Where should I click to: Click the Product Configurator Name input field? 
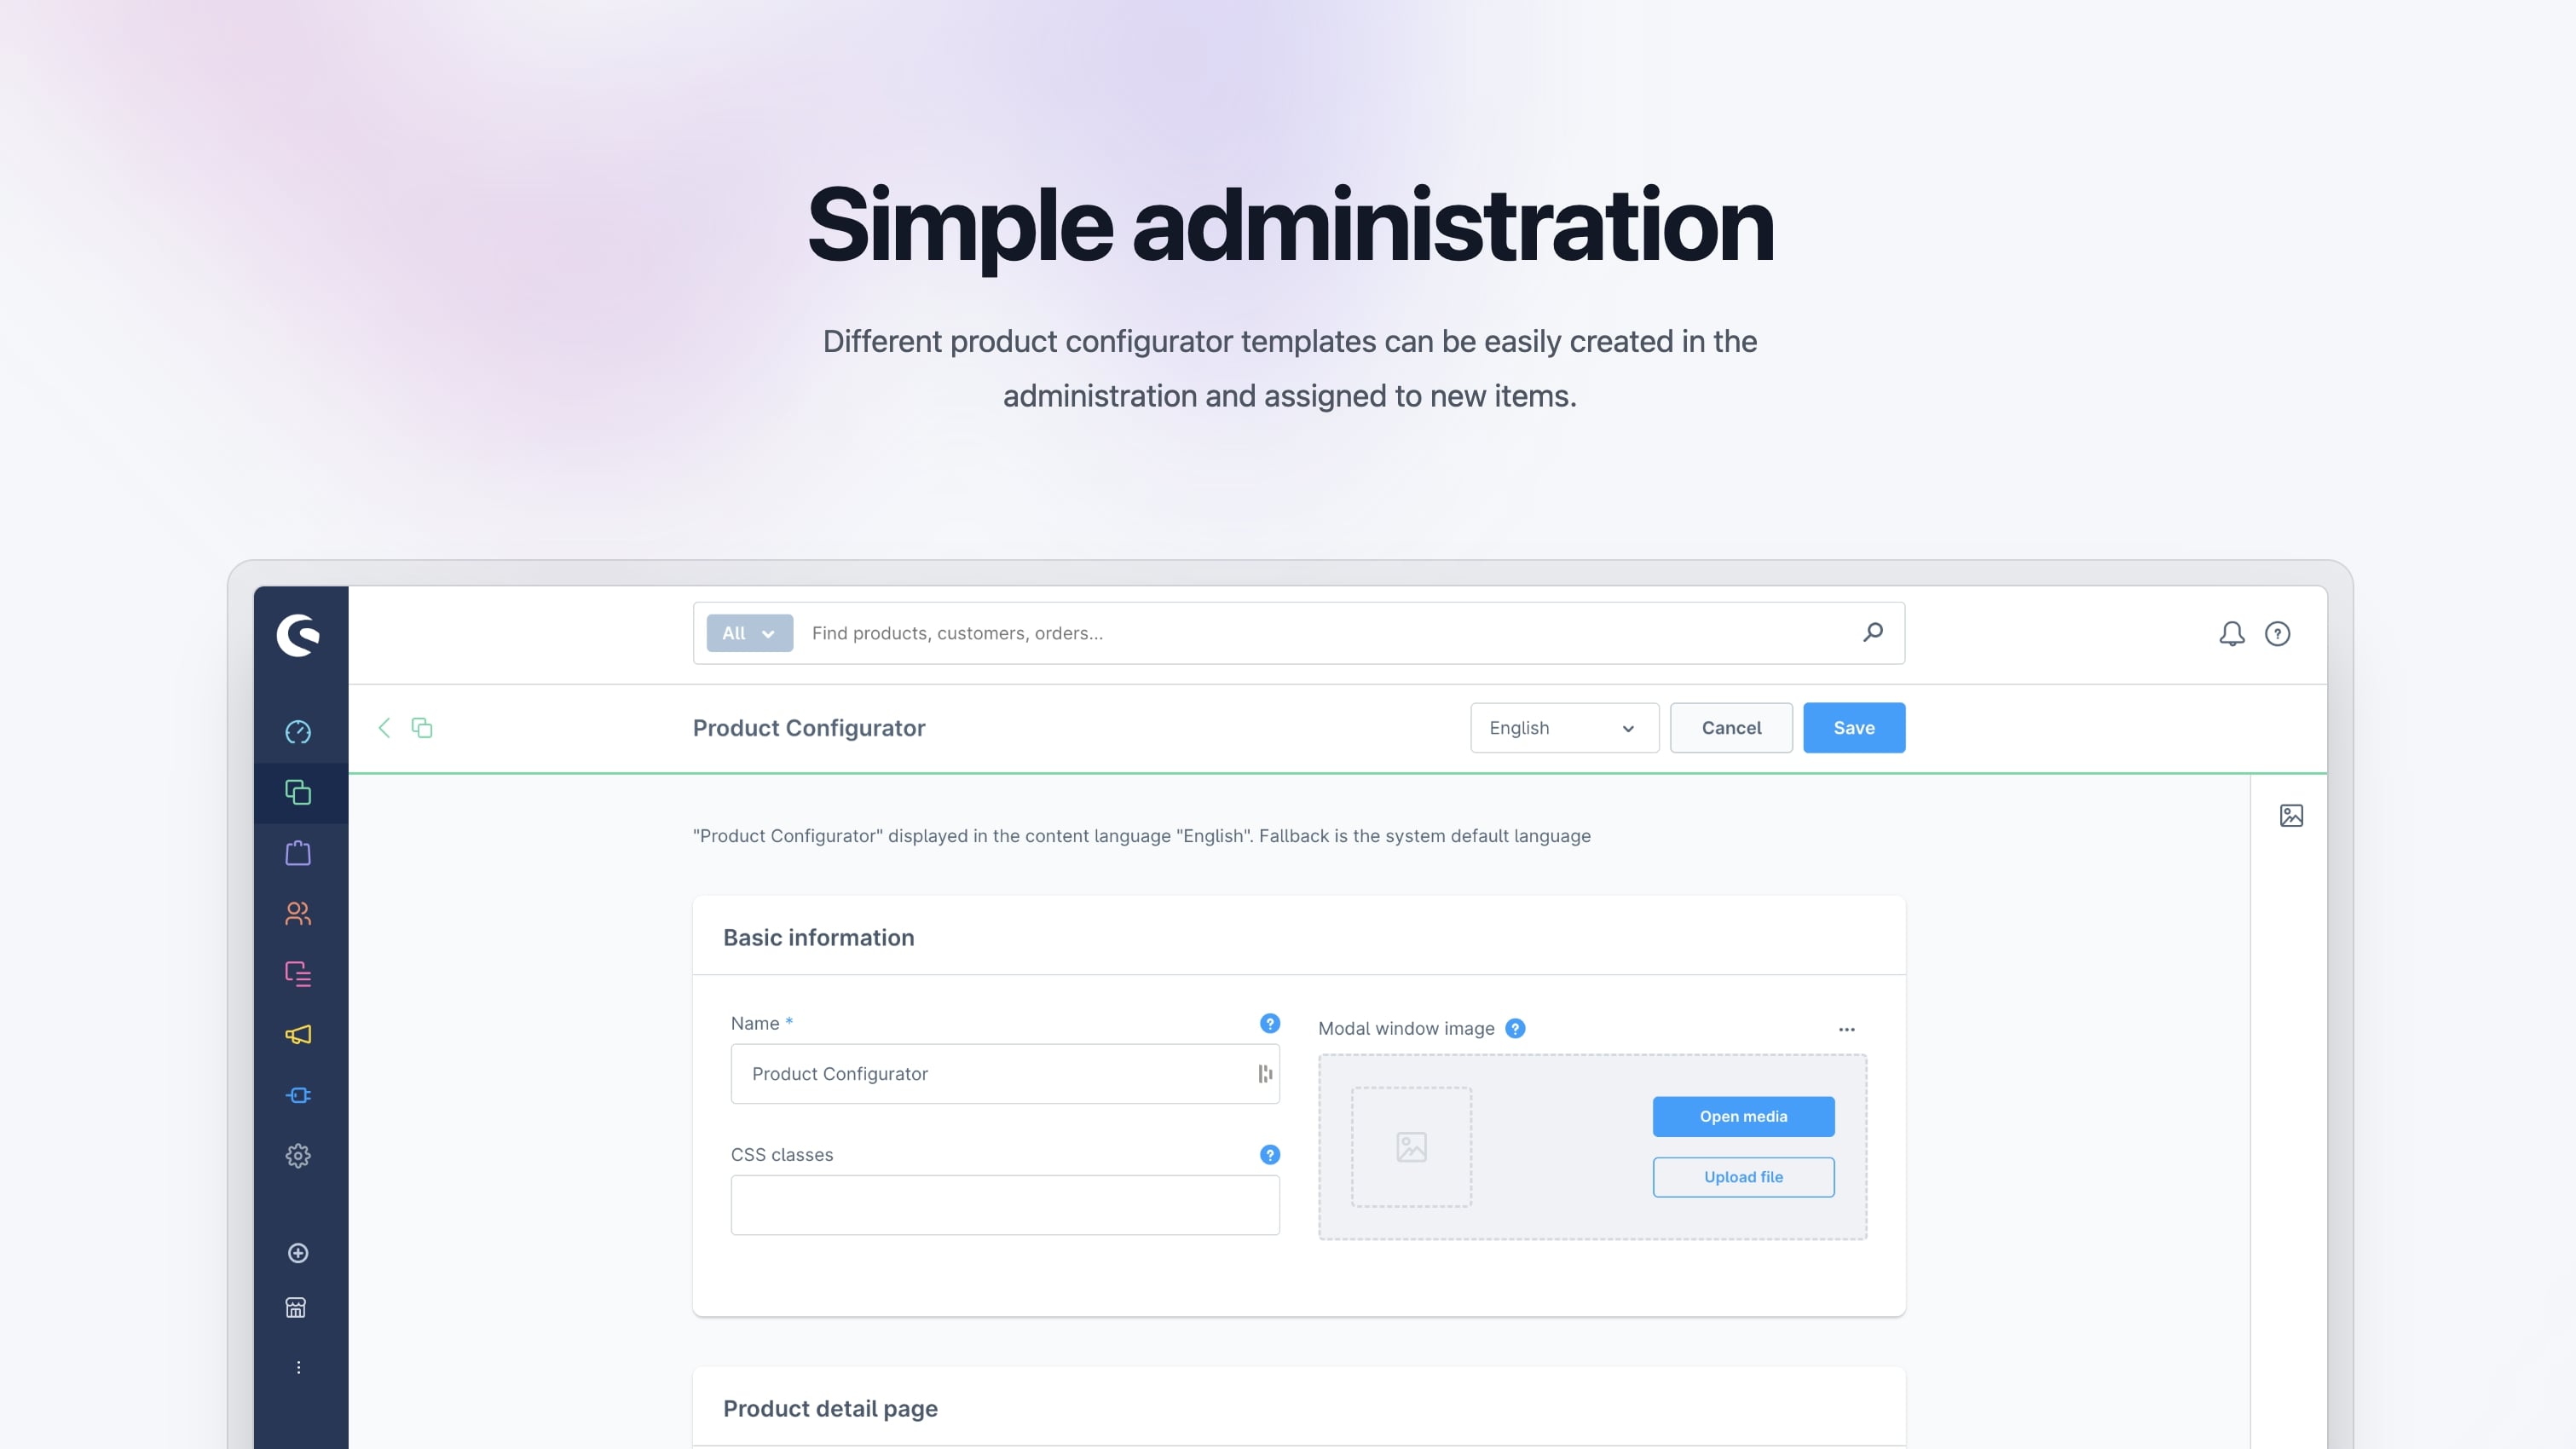[x=1005, y=1072]
